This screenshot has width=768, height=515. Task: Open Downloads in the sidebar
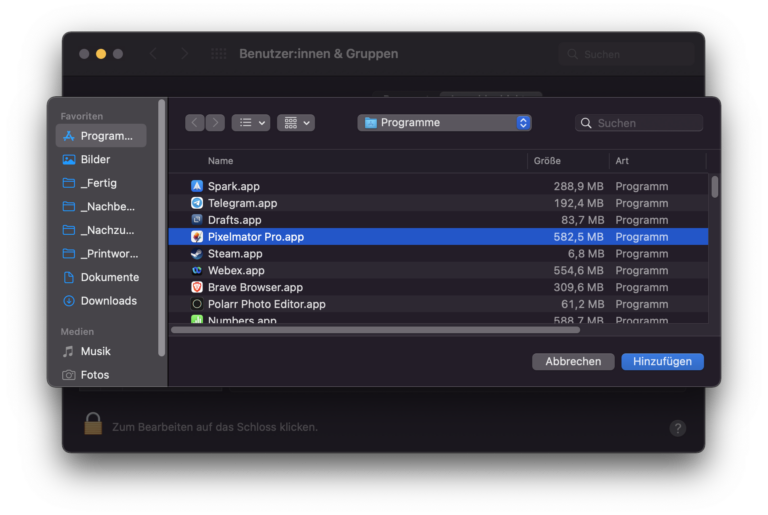click(x=101, y=300)
